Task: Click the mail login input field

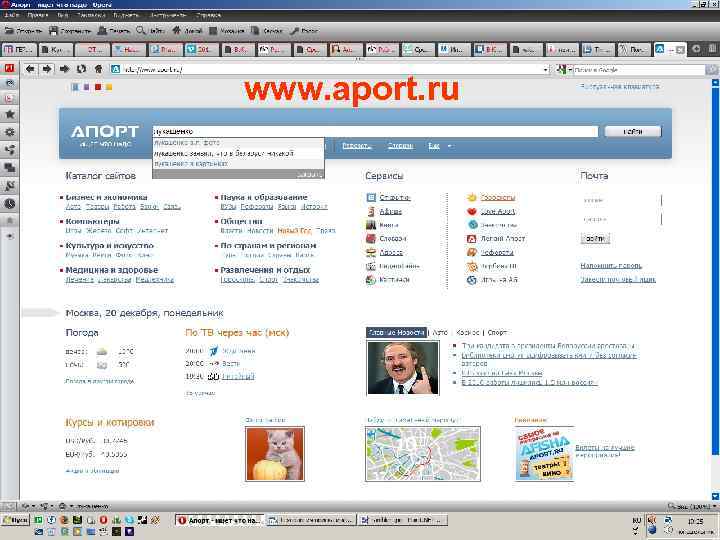Action: coord(621,200)
